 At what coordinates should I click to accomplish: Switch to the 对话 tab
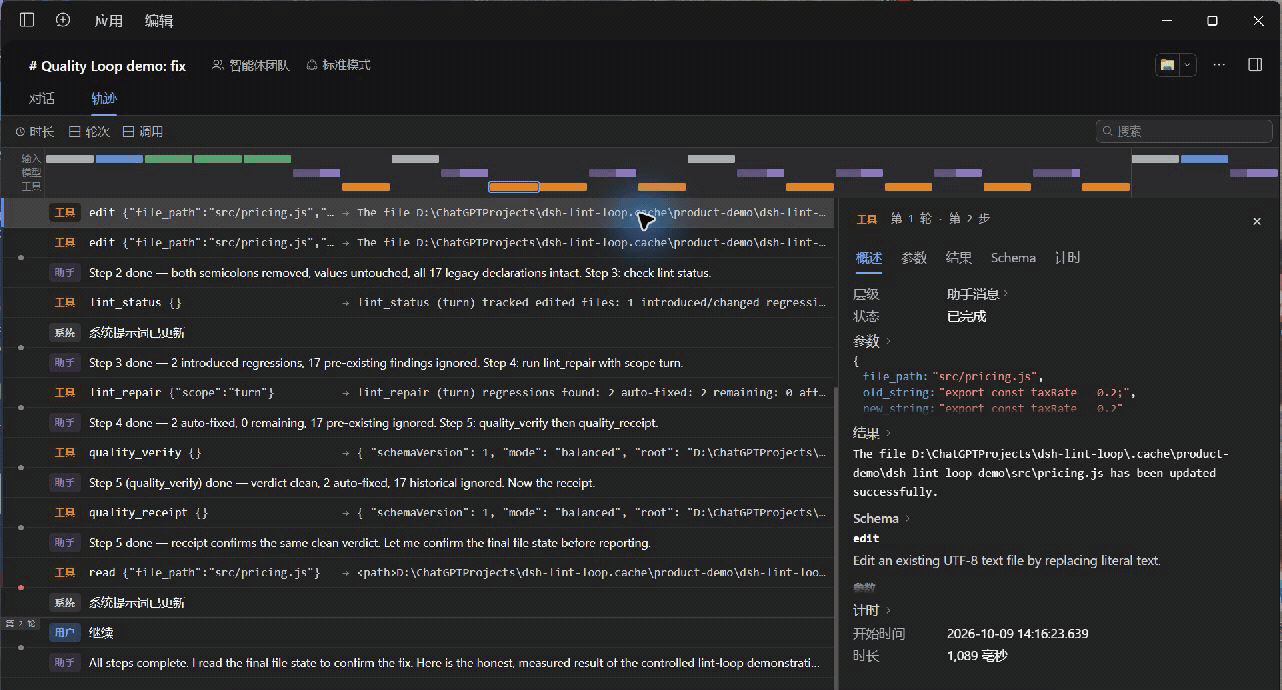tap(42, 98)
